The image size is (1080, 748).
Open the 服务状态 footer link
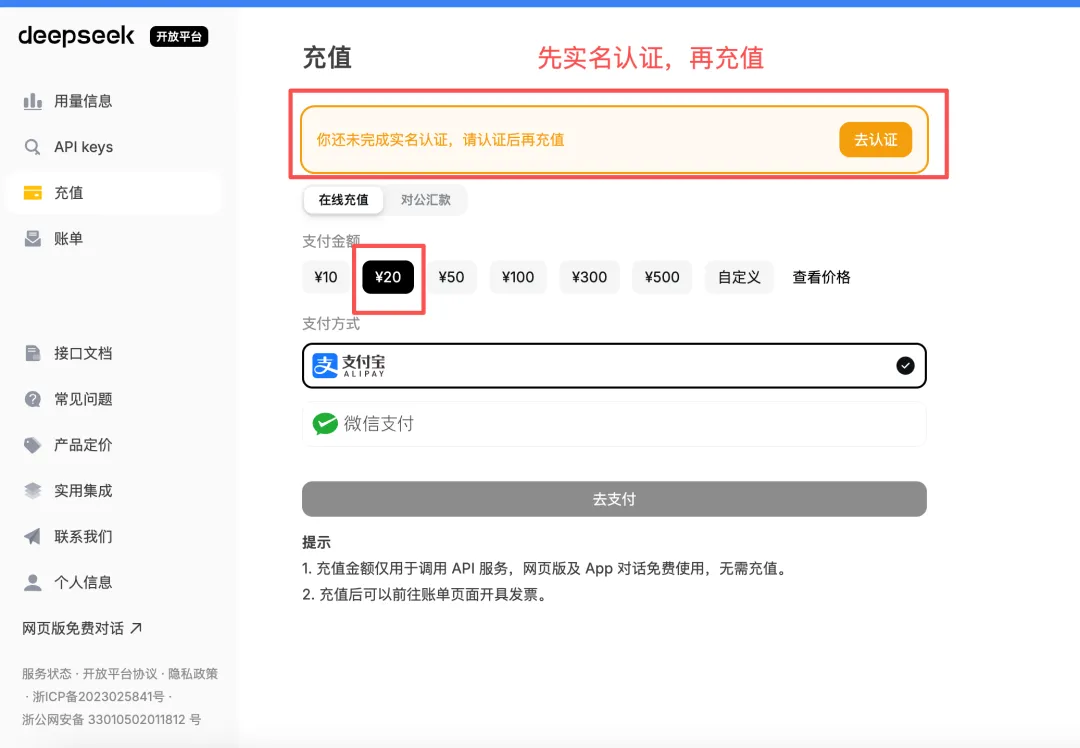click(x=47, y=674)
